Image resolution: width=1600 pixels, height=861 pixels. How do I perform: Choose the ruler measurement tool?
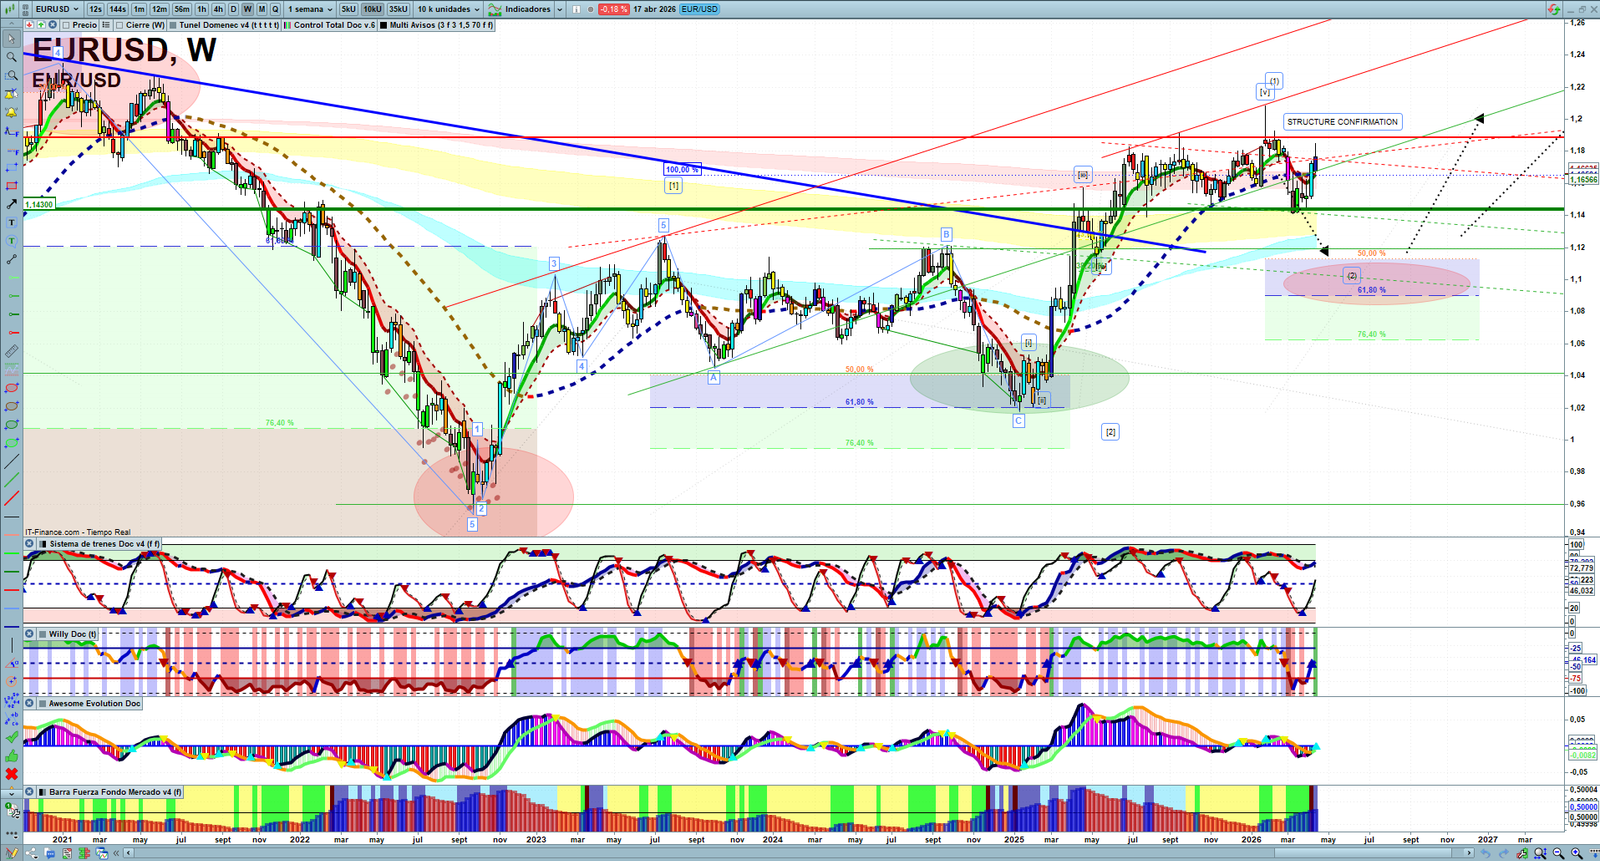pyautogui.click(x=11, y=351)
